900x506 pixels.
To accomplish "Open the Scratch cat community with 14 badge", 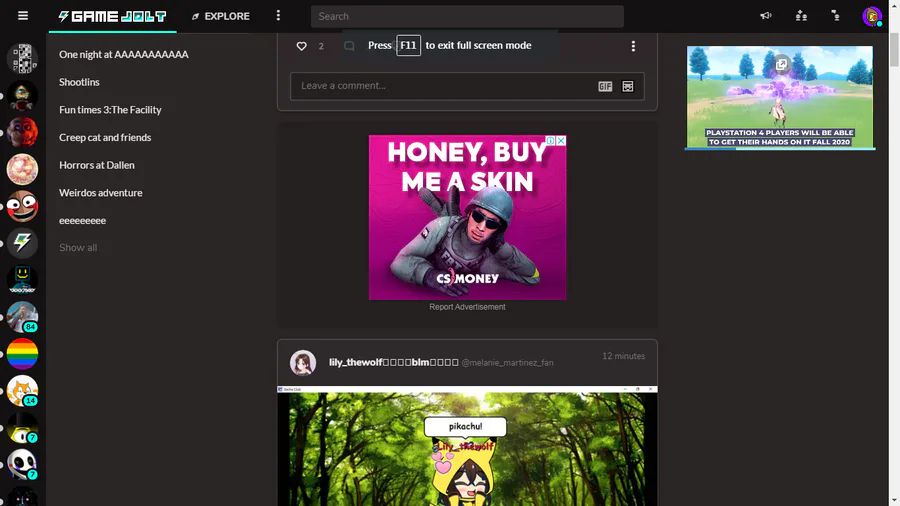I will click(22, 391).
